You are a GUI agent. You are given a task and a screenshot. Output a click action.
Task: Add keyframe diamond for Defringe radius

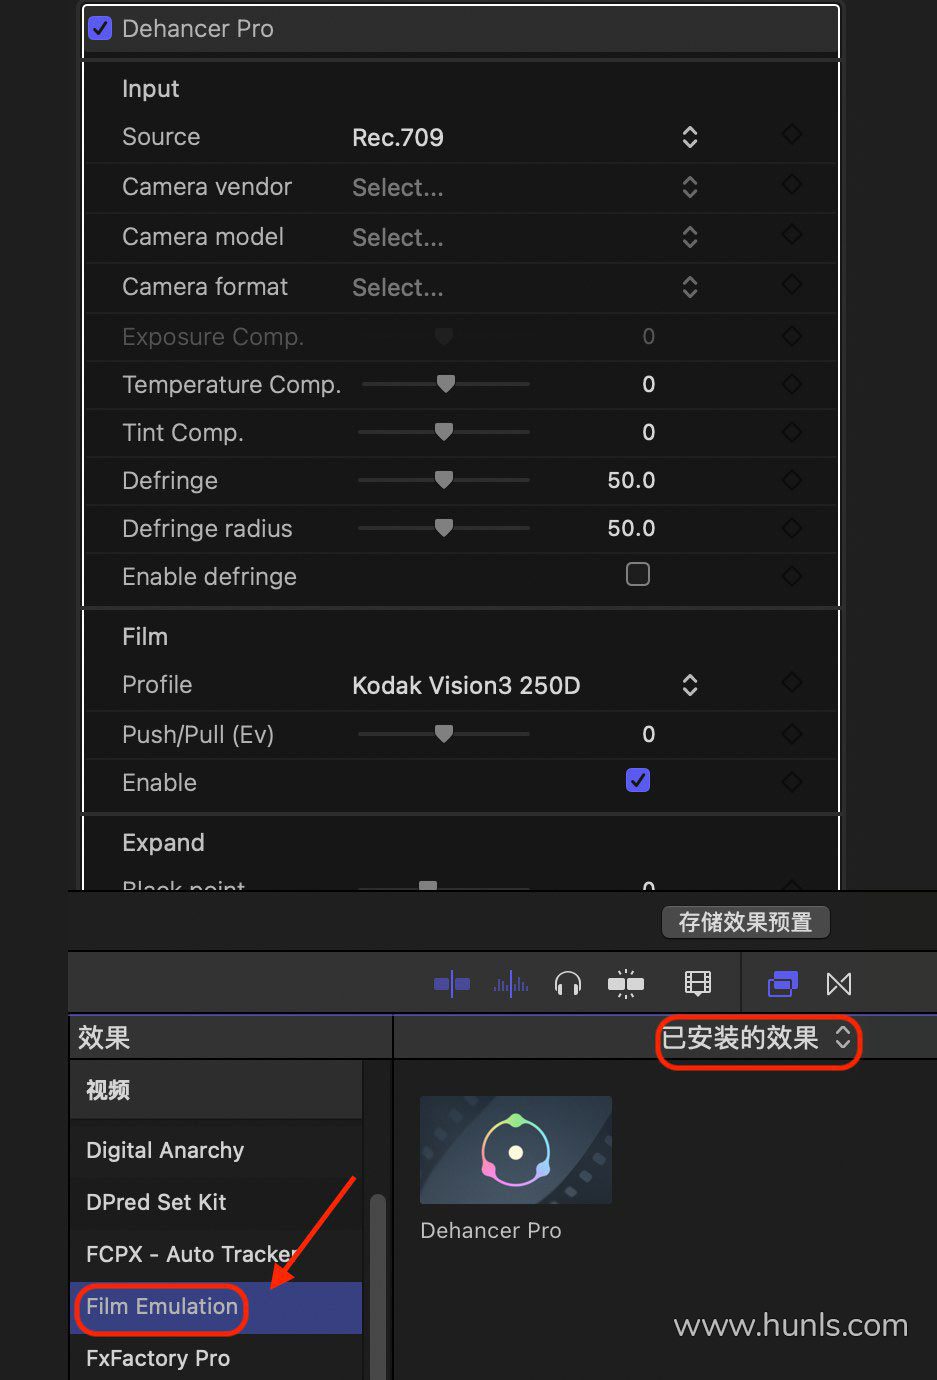click(792, 528)
